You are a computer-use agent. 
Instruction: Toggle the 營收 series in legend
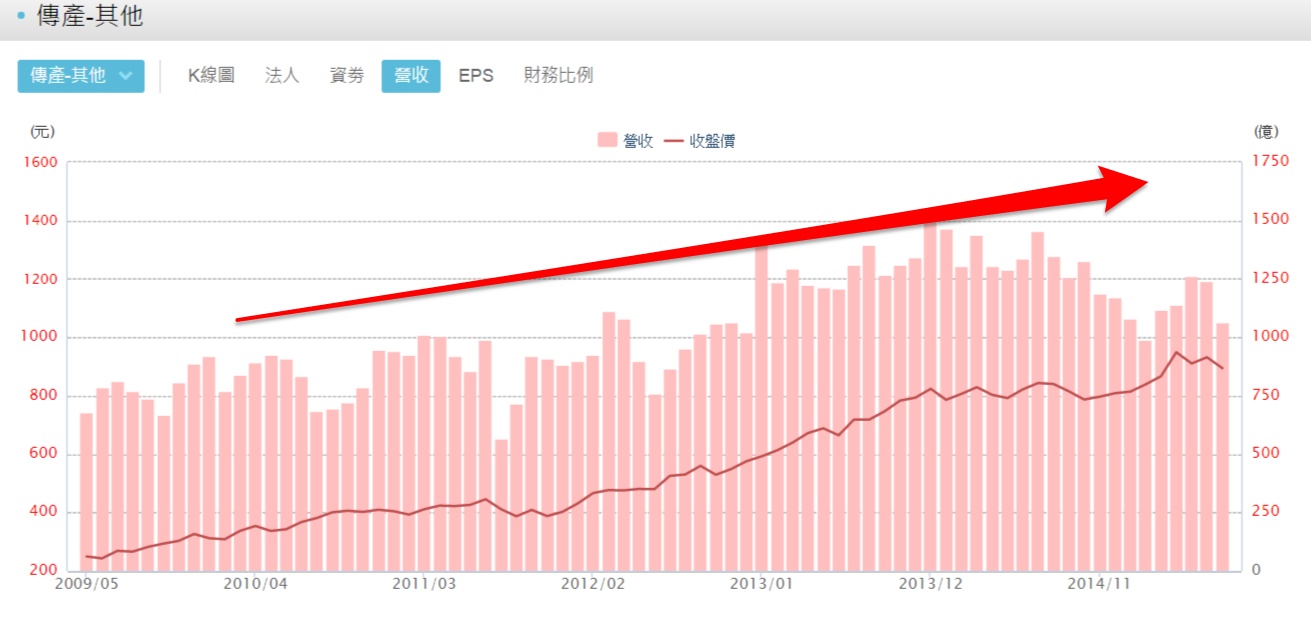point(638,141)
